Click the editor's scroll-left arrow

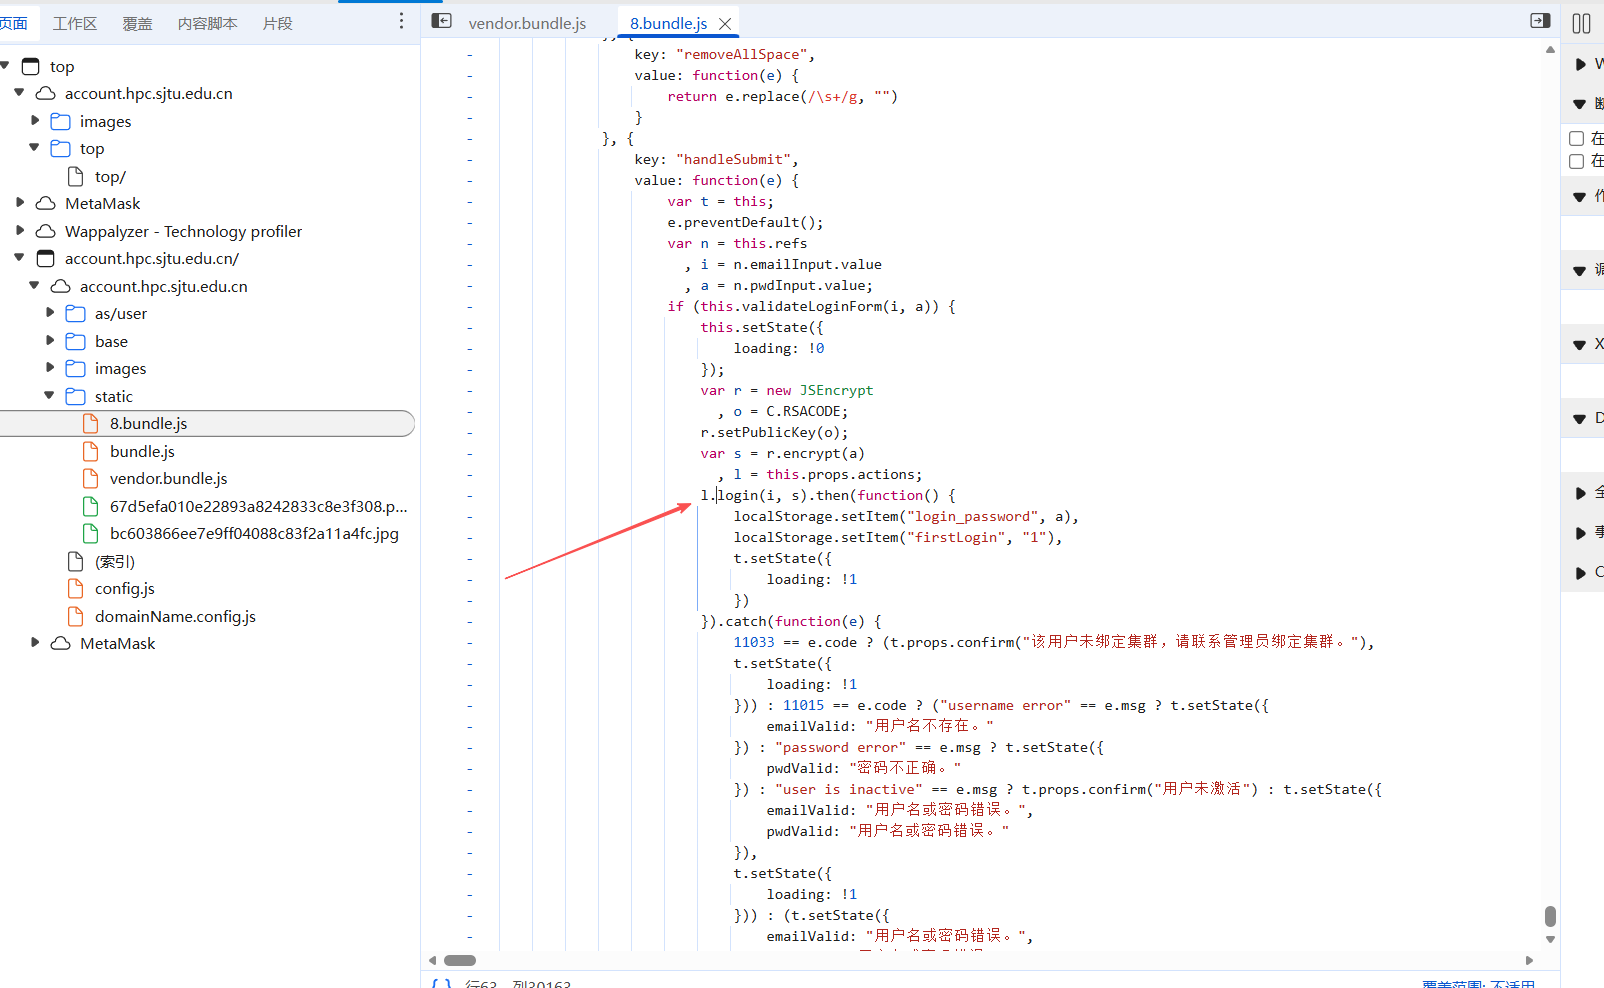pos(432,960)
